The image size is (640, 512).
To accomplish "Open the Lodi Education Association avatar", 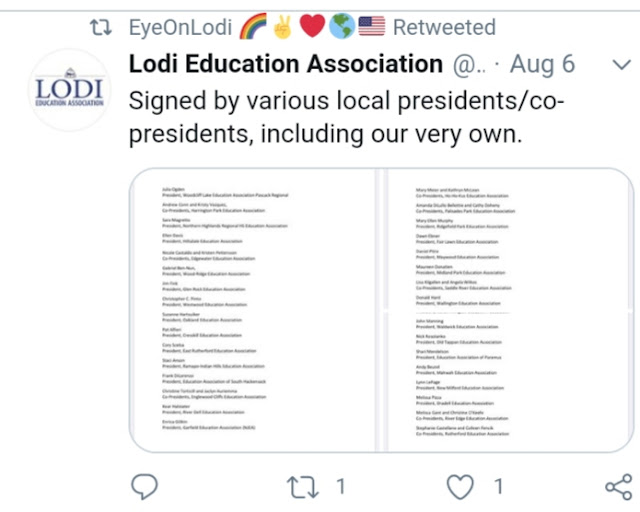I will coord(70,90).
